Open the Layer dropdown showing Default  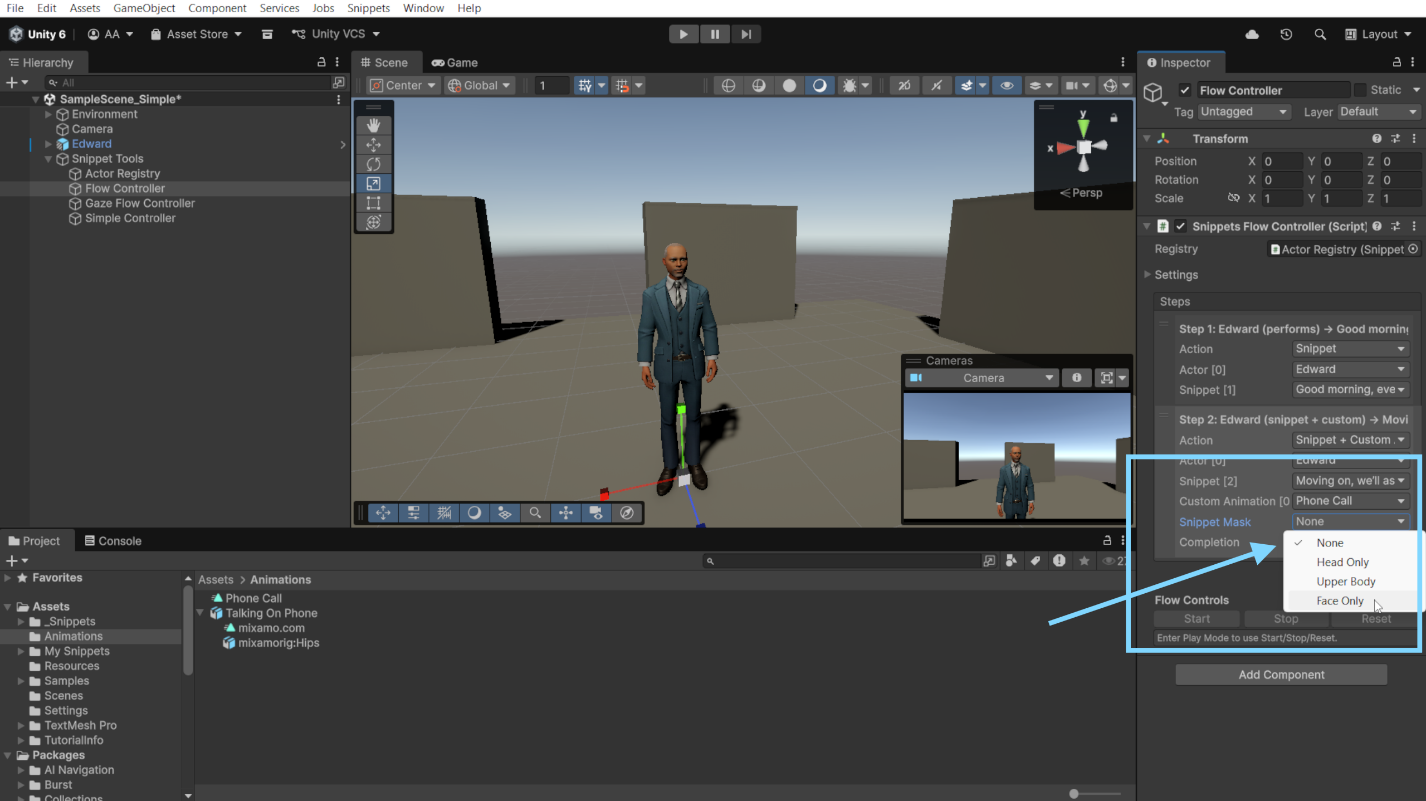(1378, 112)
